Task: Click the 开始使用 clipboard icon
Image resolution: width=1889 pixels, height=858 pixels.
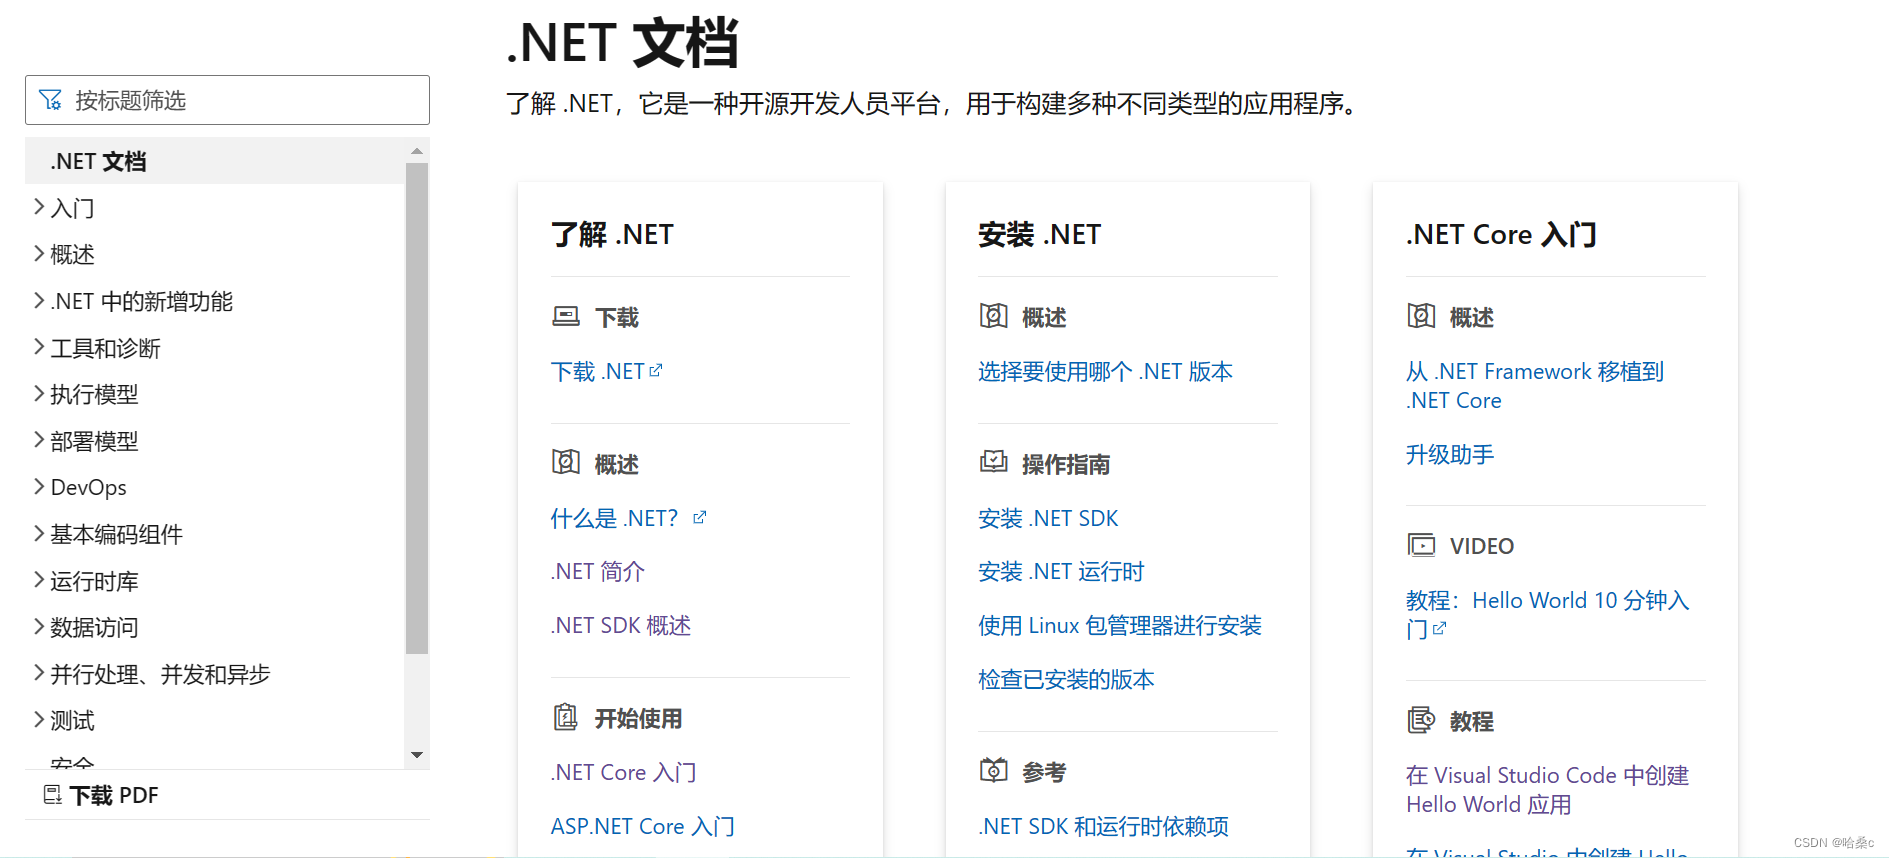Action: click(566, 717)
